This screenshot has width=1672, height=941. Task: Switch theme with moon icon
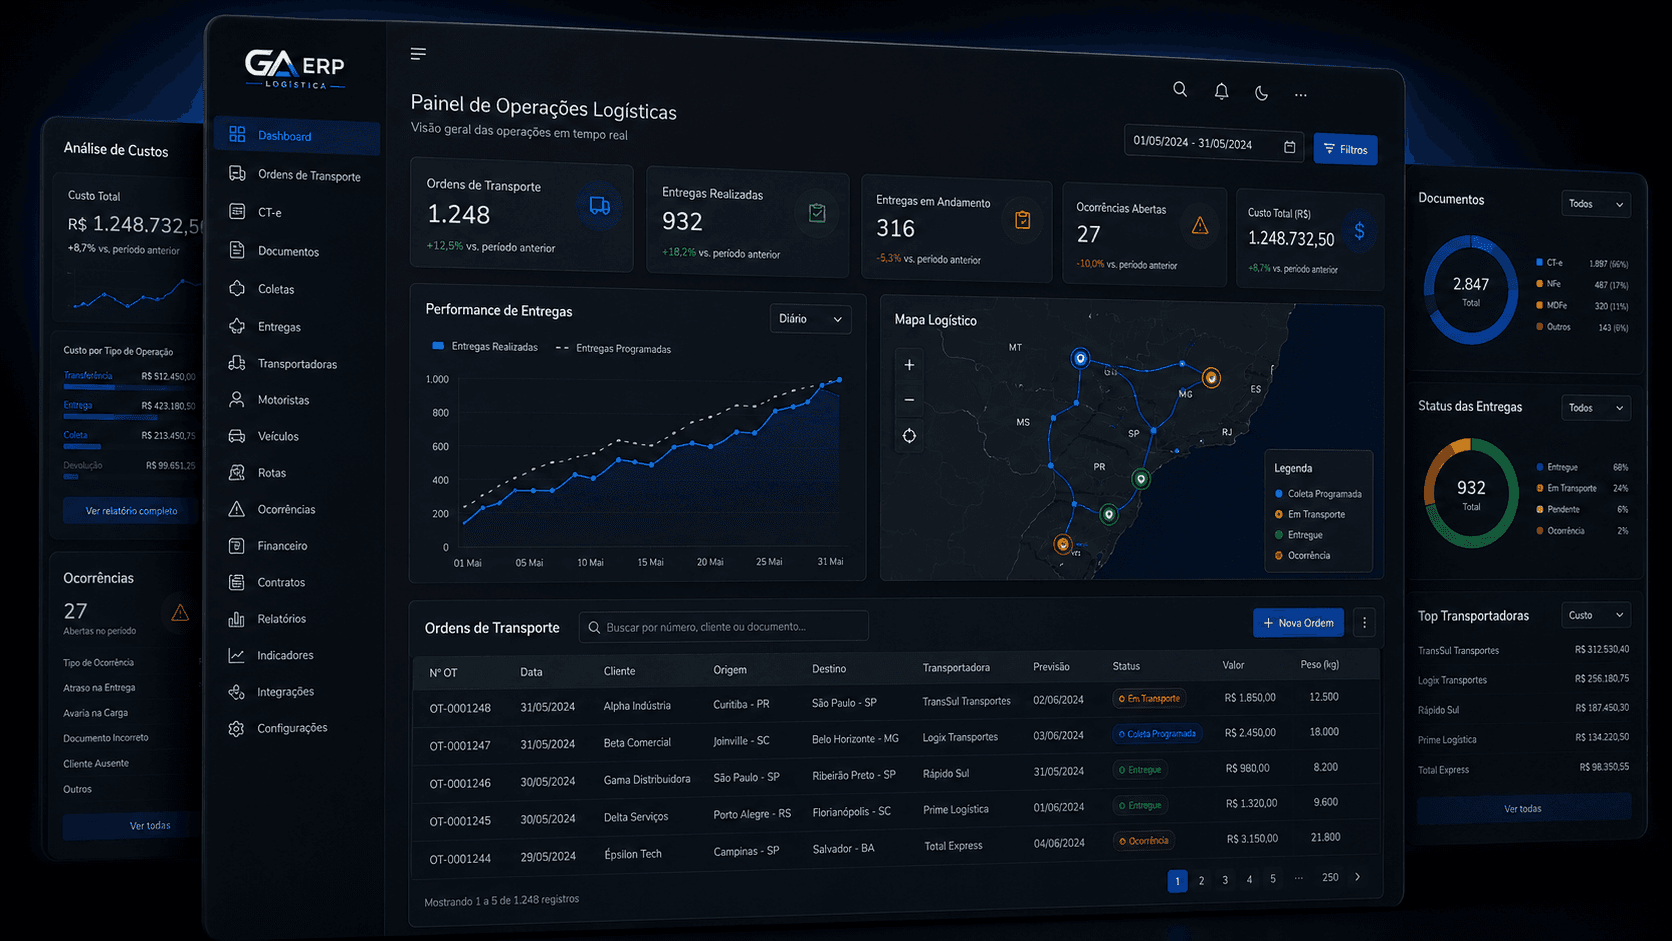click(x=1261, y=93)
